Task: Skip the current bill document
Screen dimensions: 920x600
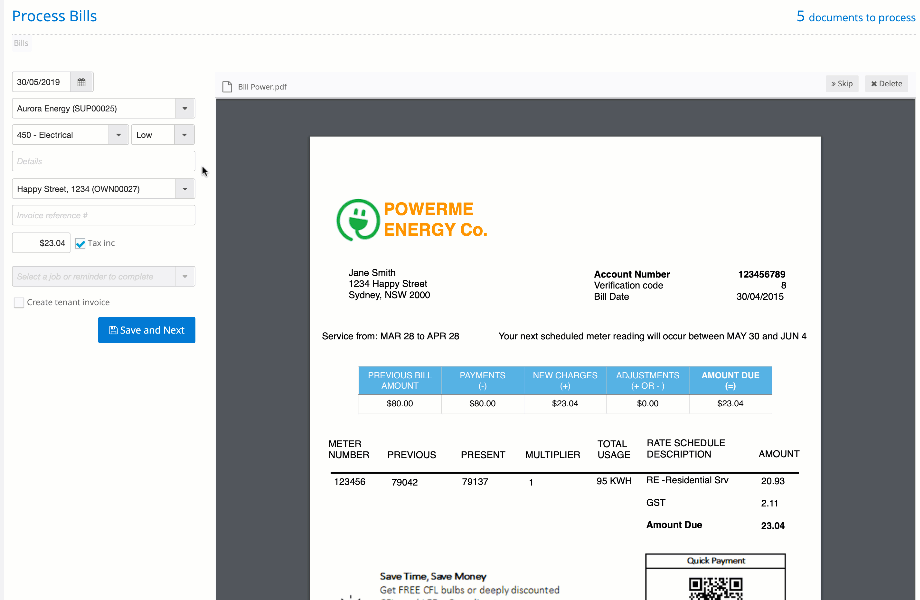Action: click(x=842, y=84)
